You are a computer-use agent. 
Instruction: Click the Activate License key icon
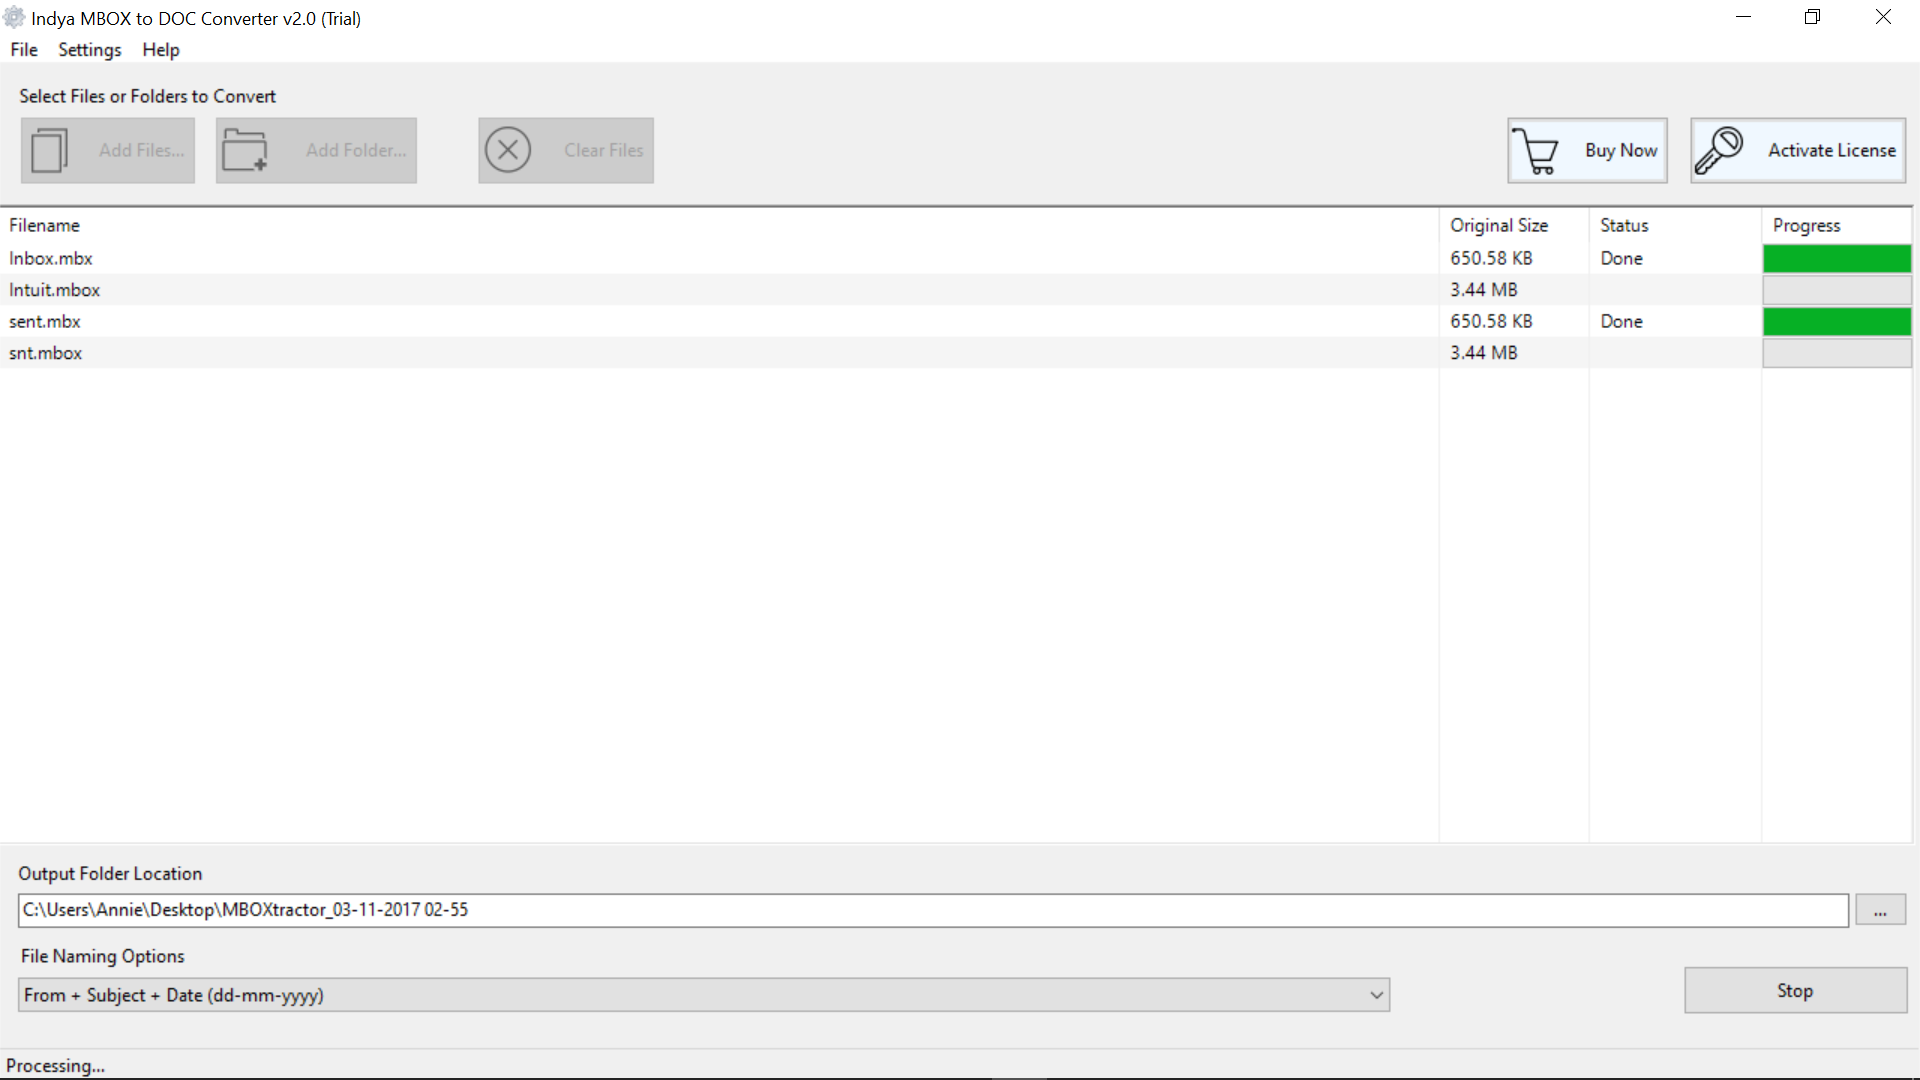[1724, 149]
